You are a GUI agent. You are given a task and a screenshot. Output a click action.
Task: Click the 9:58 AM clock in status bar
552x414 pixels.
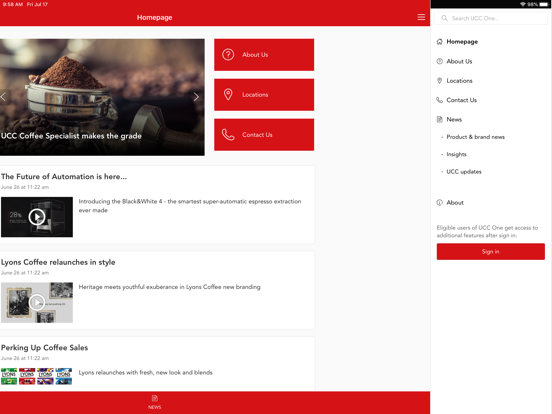[13, 4]
